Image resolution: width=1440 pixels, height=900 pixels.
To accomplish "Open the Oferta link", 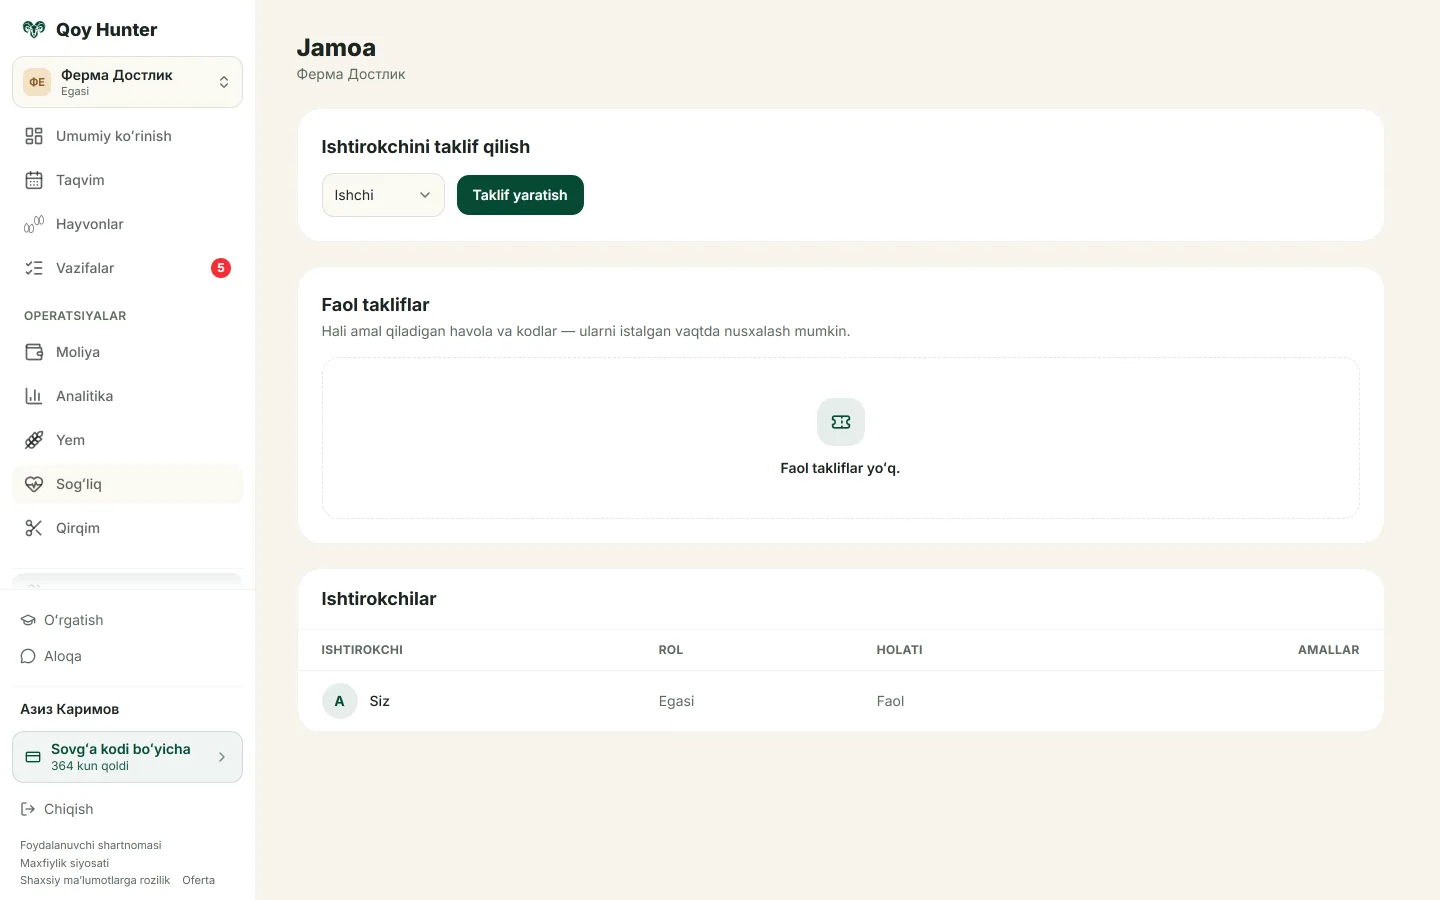I will point(198,880).
